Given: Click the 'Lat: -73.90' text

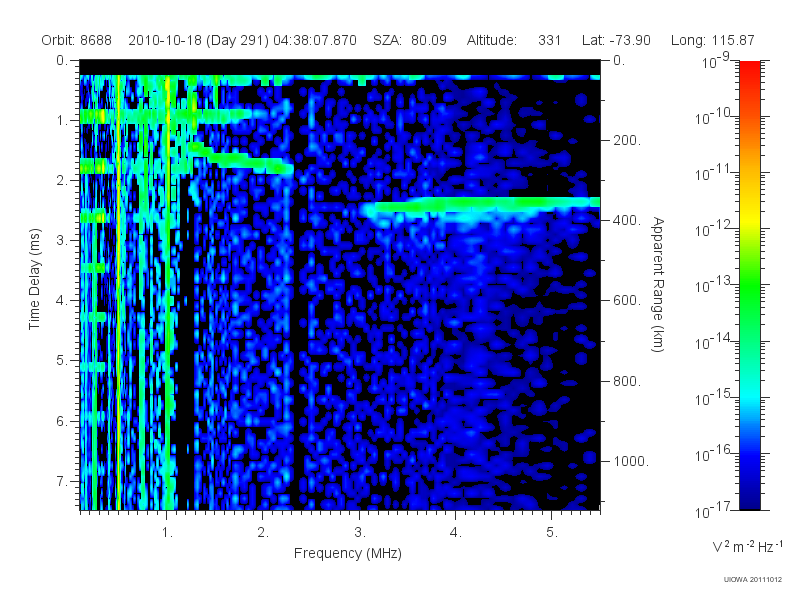Looking at the screenshot, I should pos(616,40).
